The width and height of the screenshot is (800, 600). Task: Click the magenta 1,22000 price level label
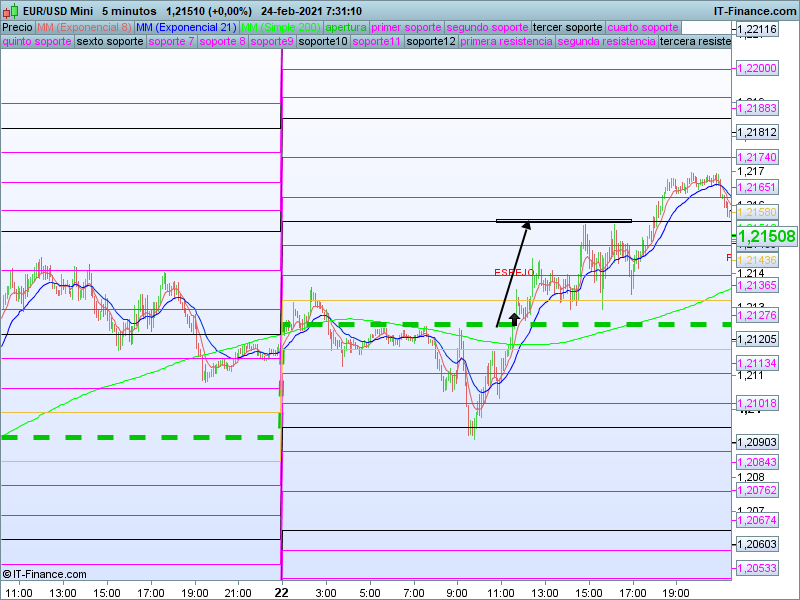click(756, 68)
